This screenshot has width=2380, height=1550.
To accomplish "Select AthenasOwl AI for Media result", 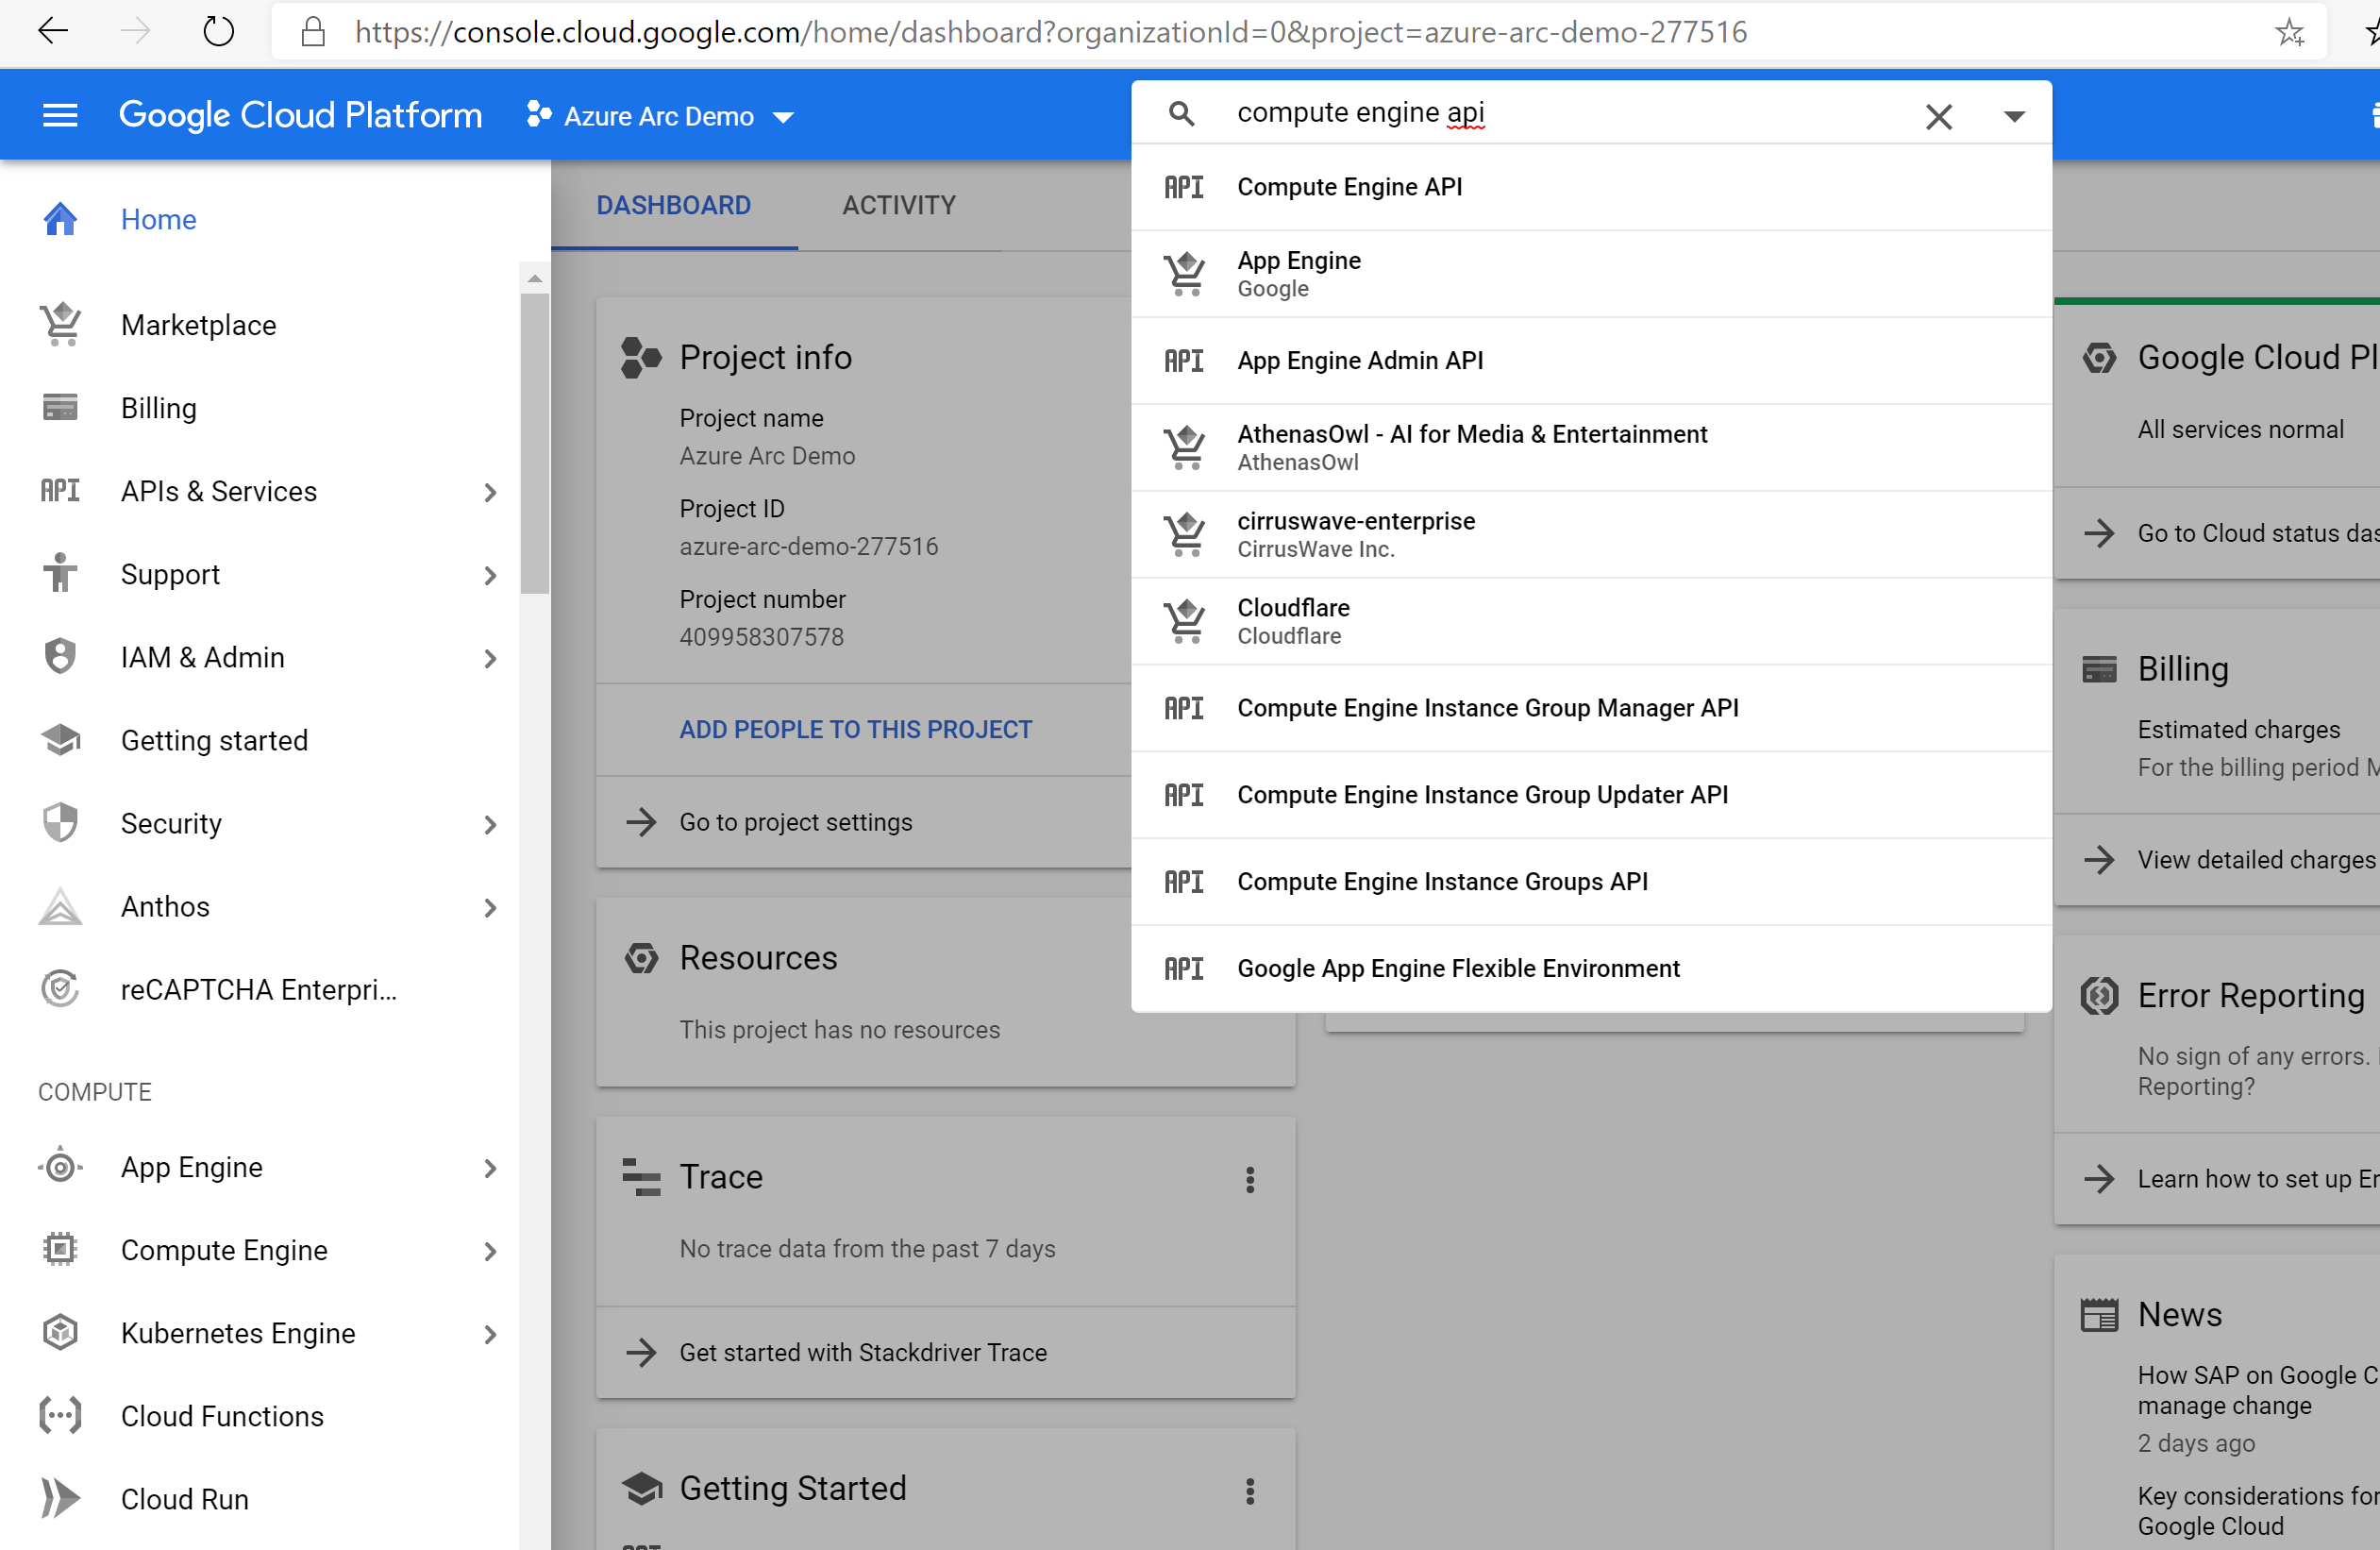I will coord(1591,447).
